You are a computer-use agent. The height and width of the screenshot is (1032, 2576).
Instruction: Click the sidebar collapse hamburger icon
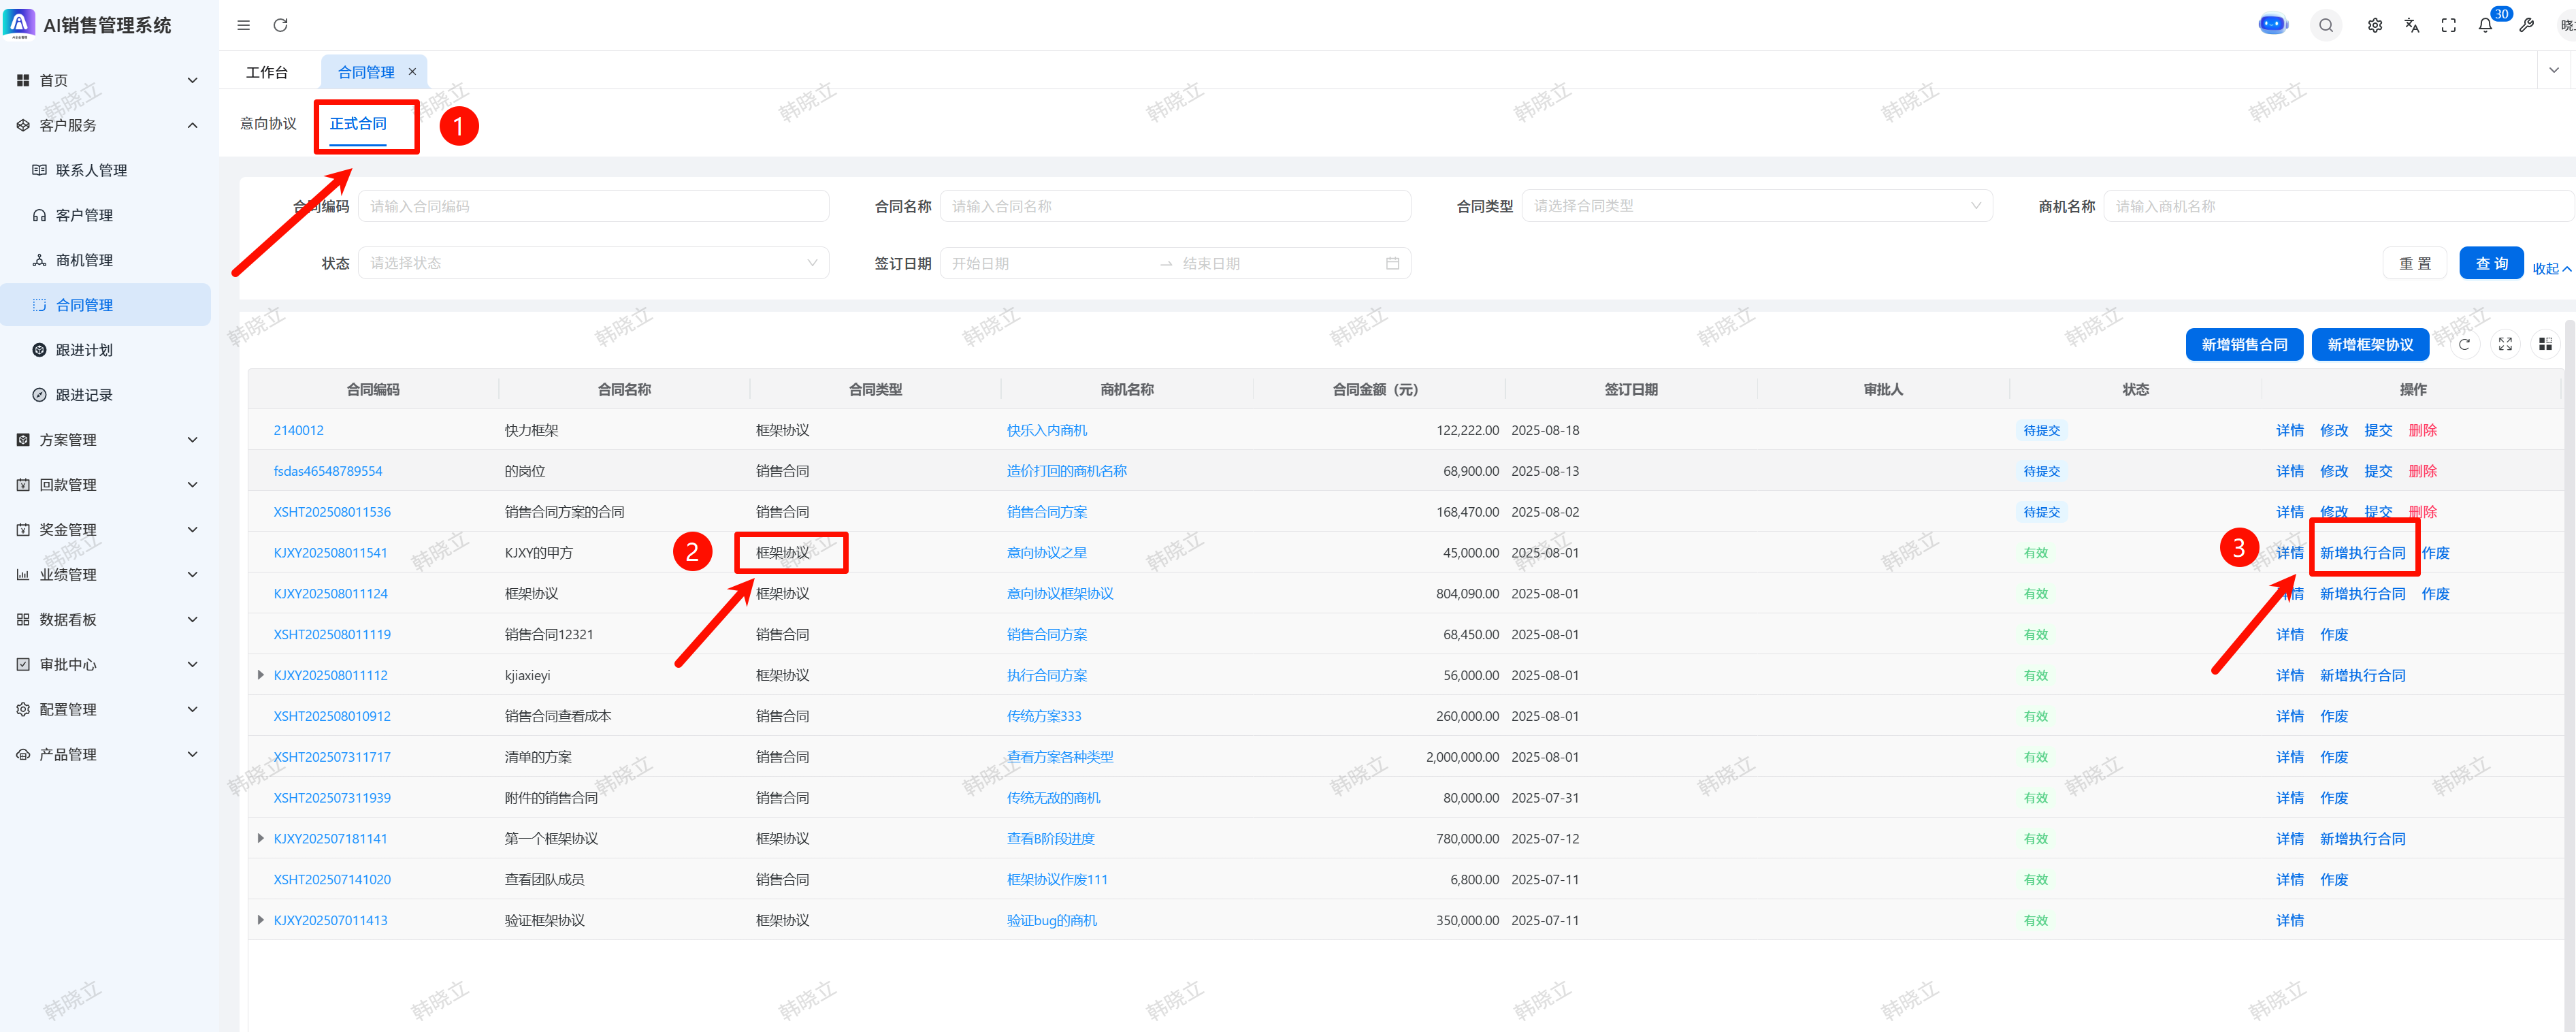click(x=243, y=25)
